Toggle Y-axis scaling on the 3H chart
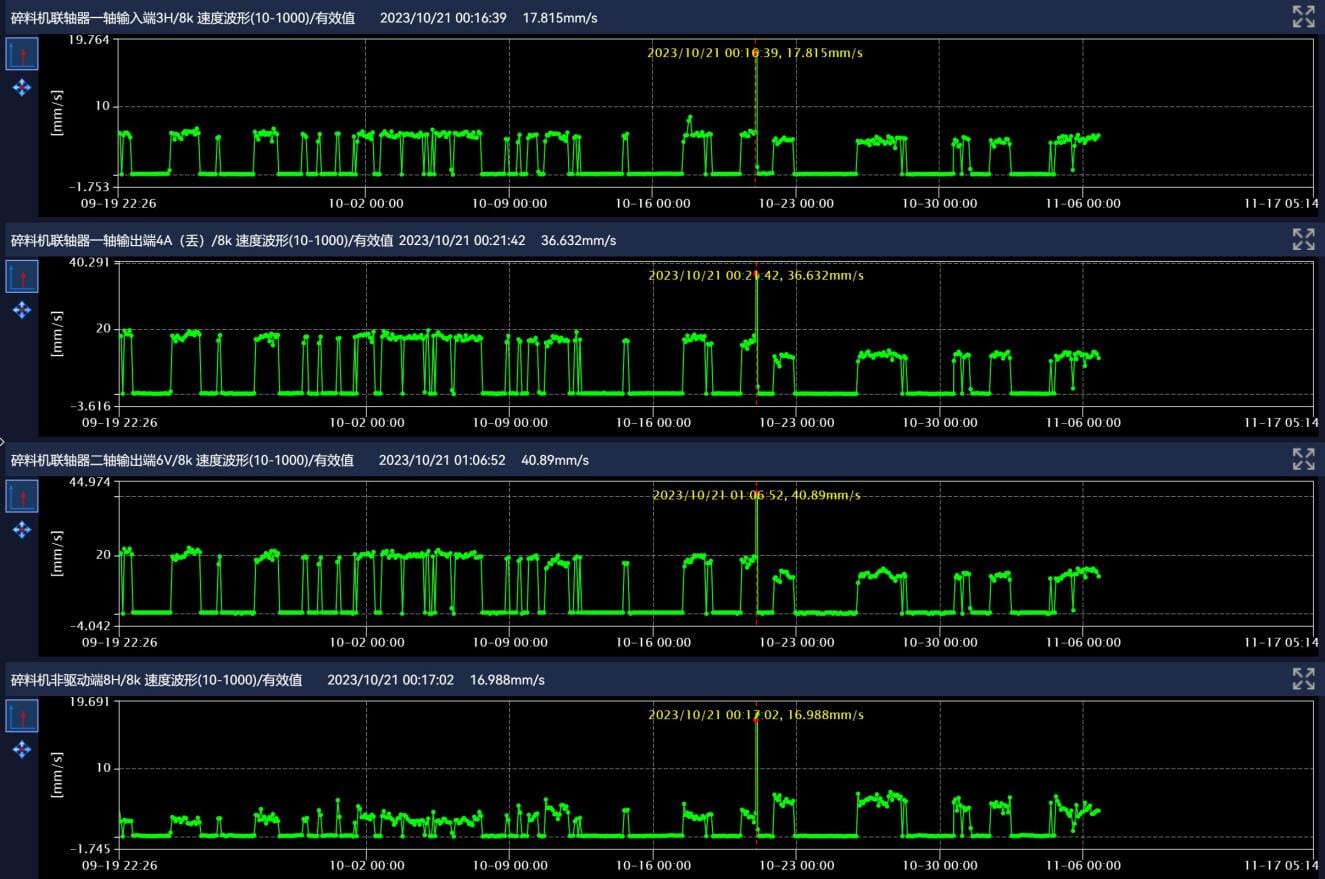 (x=22, y=54)
